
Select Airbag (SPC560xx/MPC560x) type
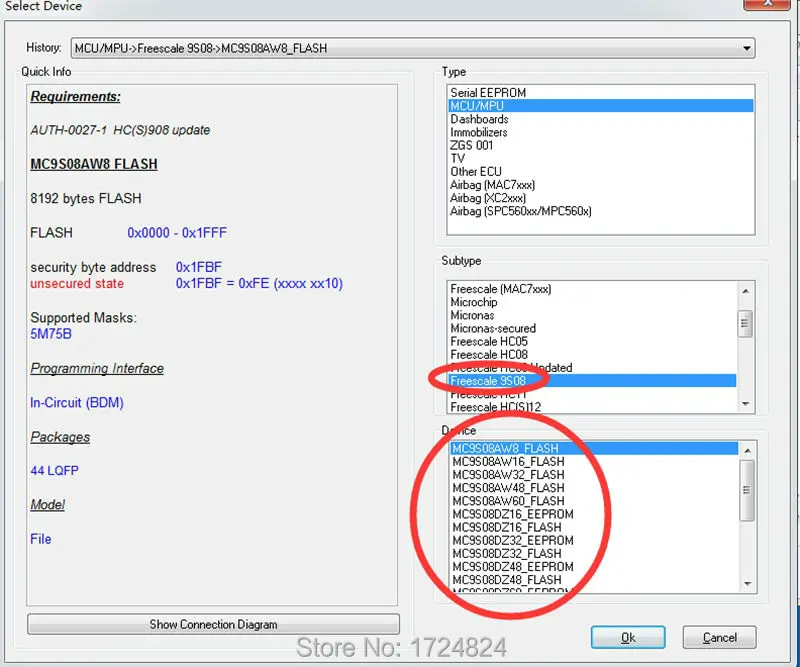(601, 211)
